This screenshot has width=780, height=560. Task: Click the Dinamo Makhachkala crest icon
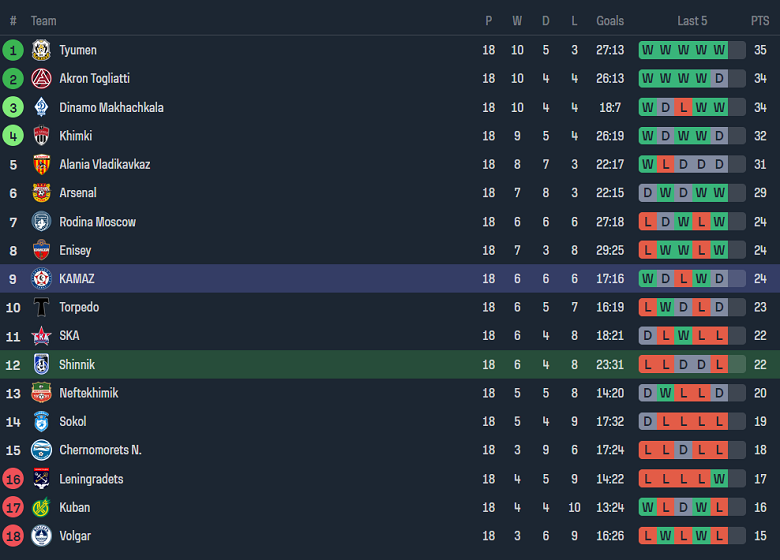tap(41, 107)
